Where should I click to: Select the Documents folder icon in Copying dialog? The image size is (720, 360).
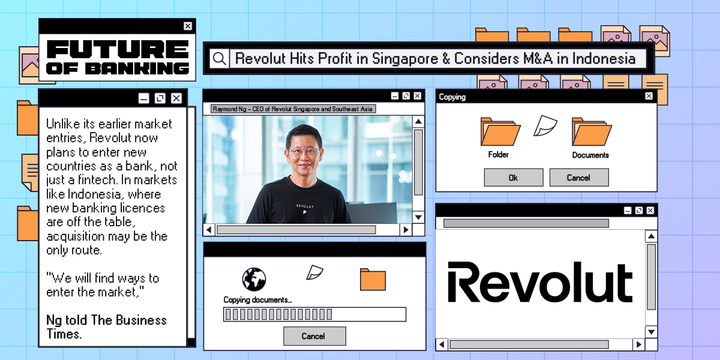click(x=591, y=131)
